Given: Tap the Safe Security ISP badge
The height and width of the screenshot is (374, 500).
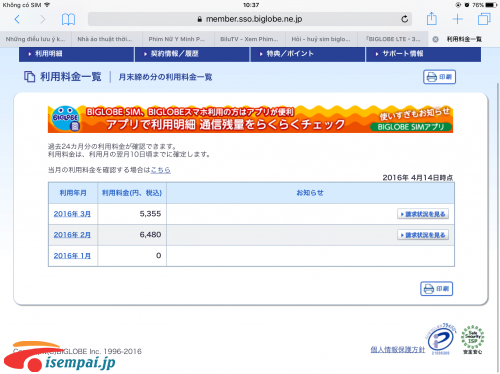Looking at the screenshot, I should (x=473, y=339).
